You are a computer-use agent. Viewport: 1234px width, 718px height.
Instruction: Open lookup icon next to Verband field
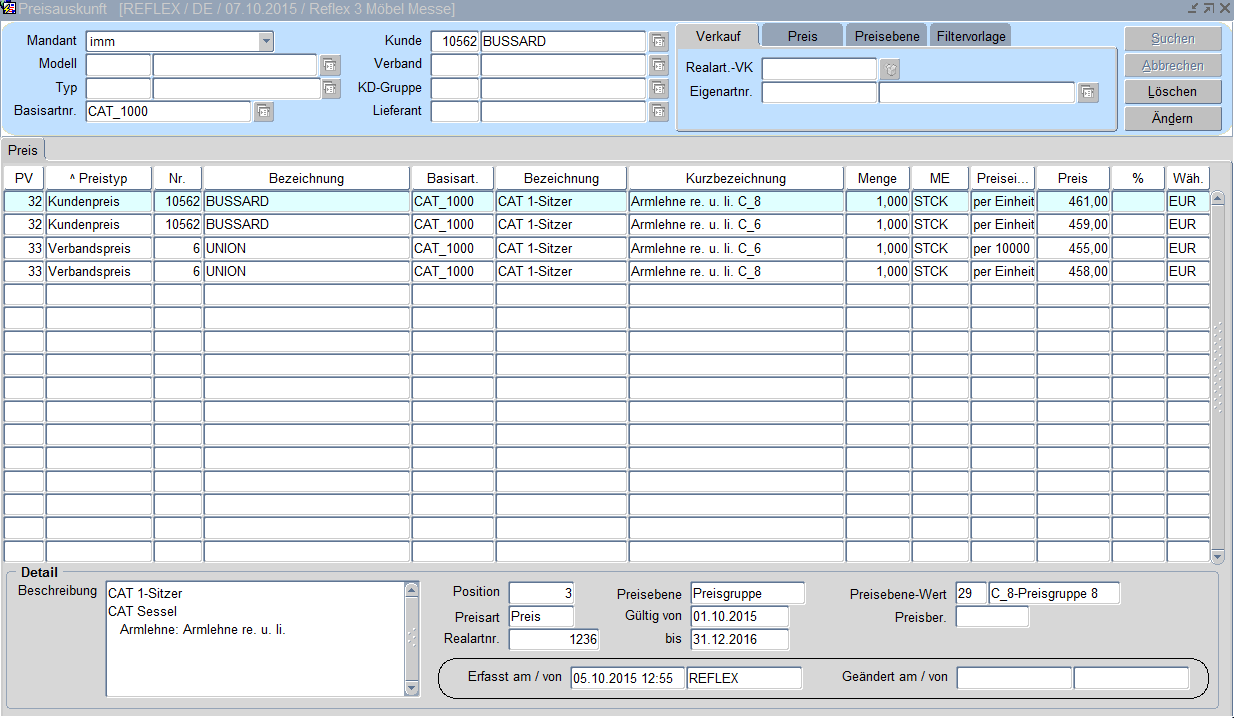(658, 65)
